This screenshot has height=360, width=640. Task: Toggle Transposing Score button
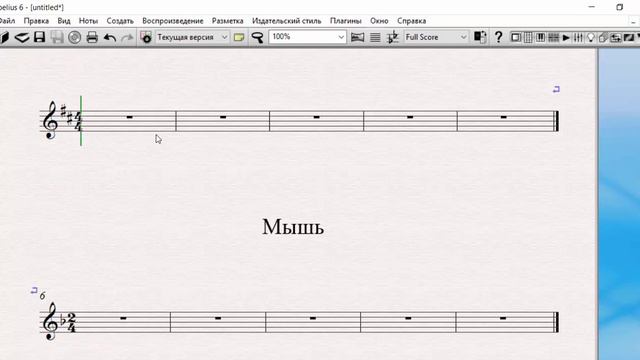pos(393,37)
